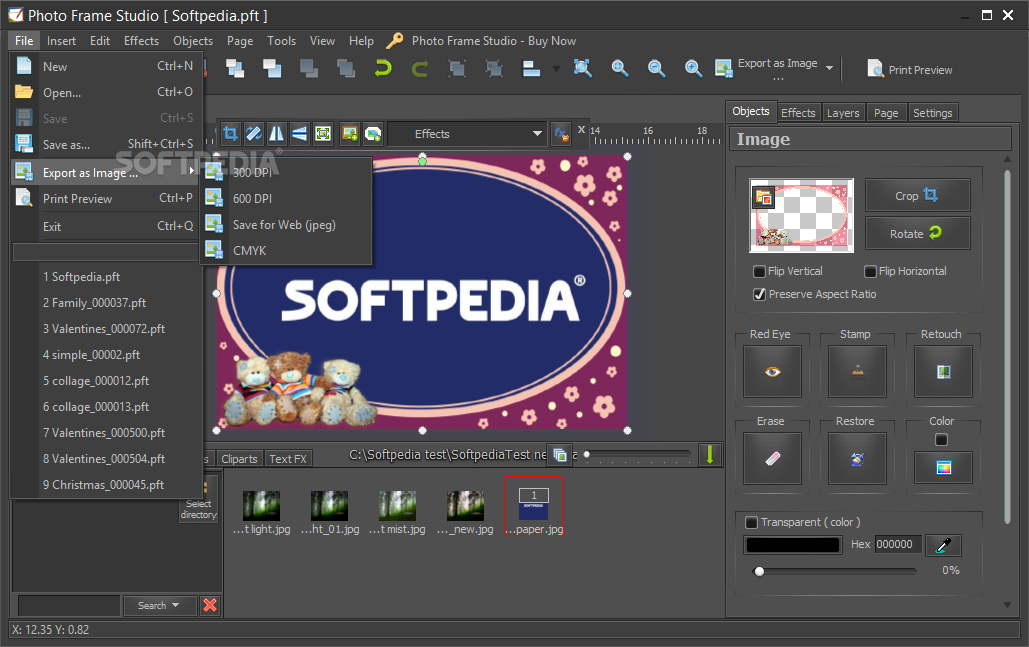Viewport: 1029px width, 647px height.
Task: Choose Save for Web (jpeg)
Action: click(286, 224)
